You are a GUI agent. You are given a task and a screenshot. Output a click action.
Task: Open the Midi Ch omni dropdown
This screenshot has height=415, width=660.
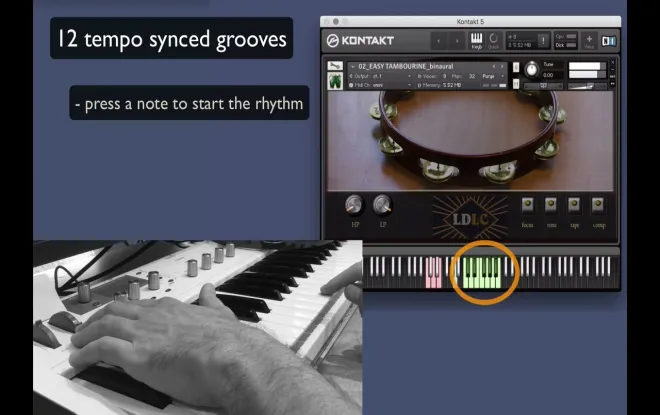click(x=380, y=85)
